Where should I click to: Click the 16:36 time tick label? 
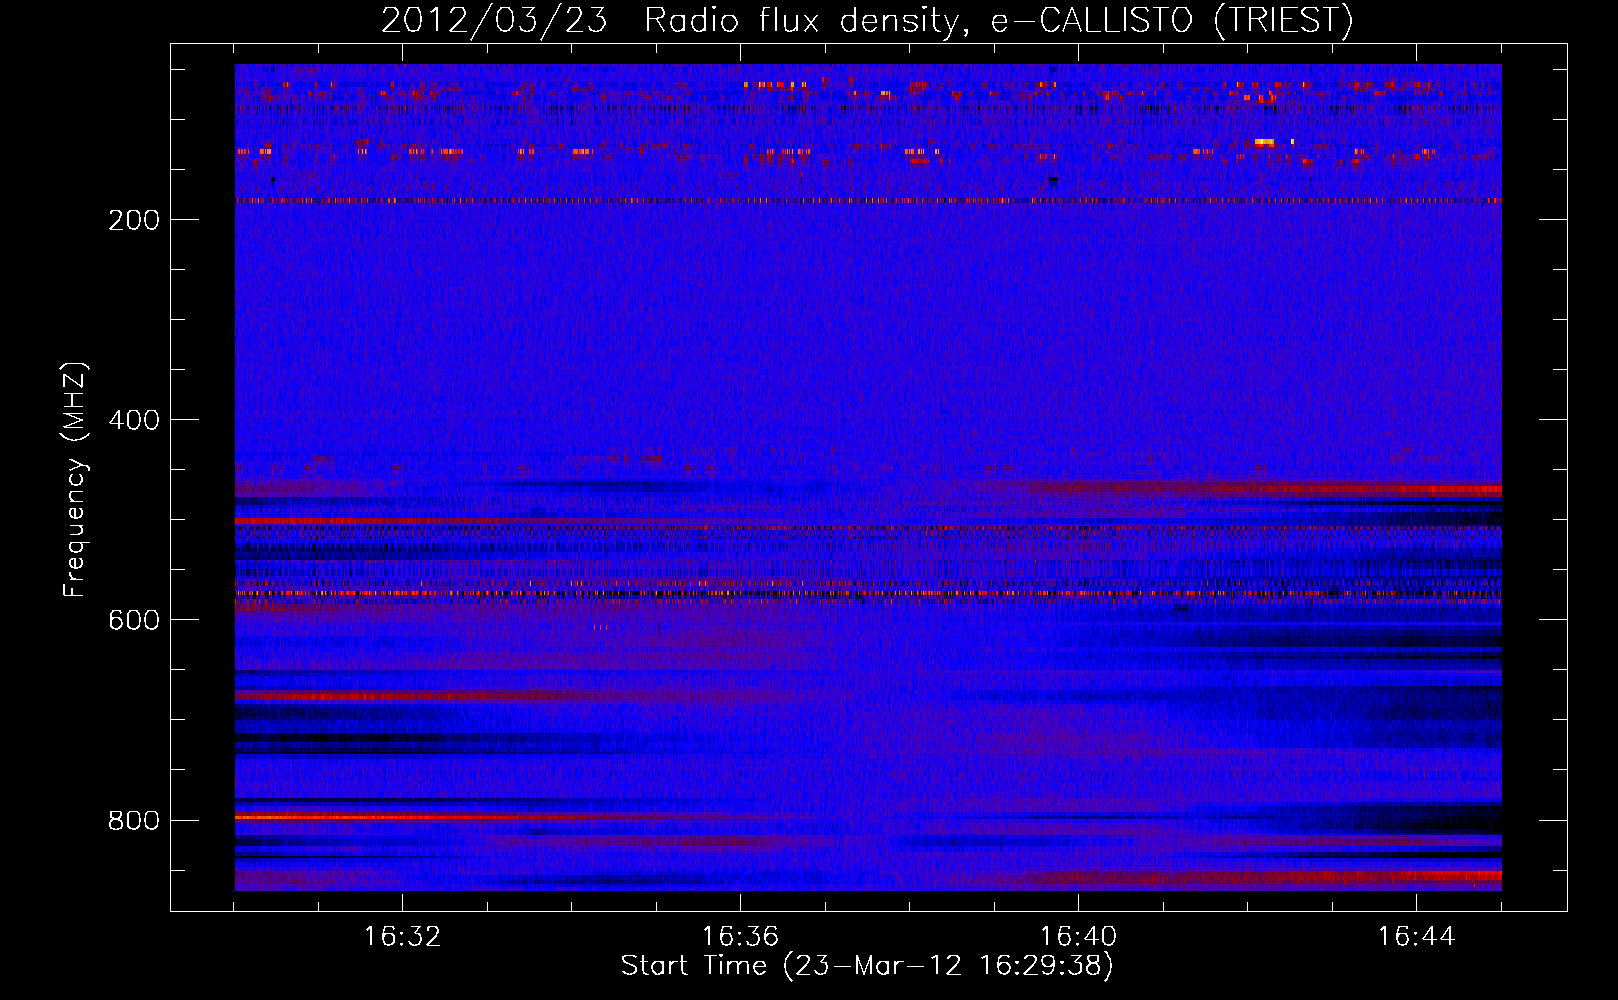click(x=740, y=937)
